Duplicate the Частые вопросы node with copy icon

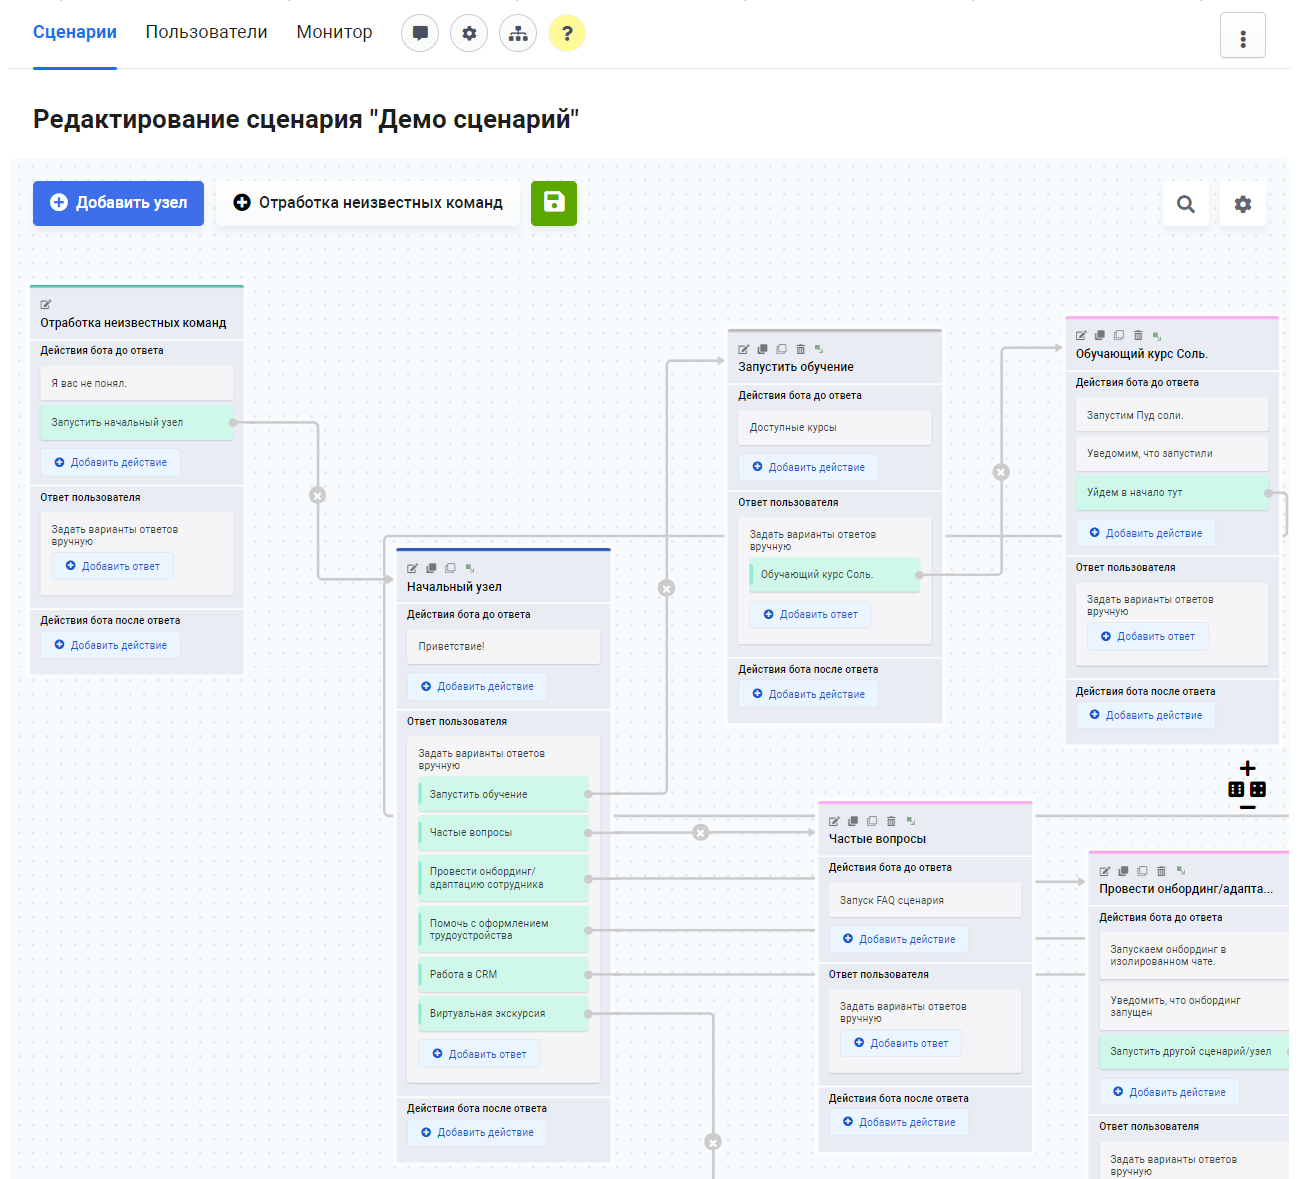click(x=853, y=821)
